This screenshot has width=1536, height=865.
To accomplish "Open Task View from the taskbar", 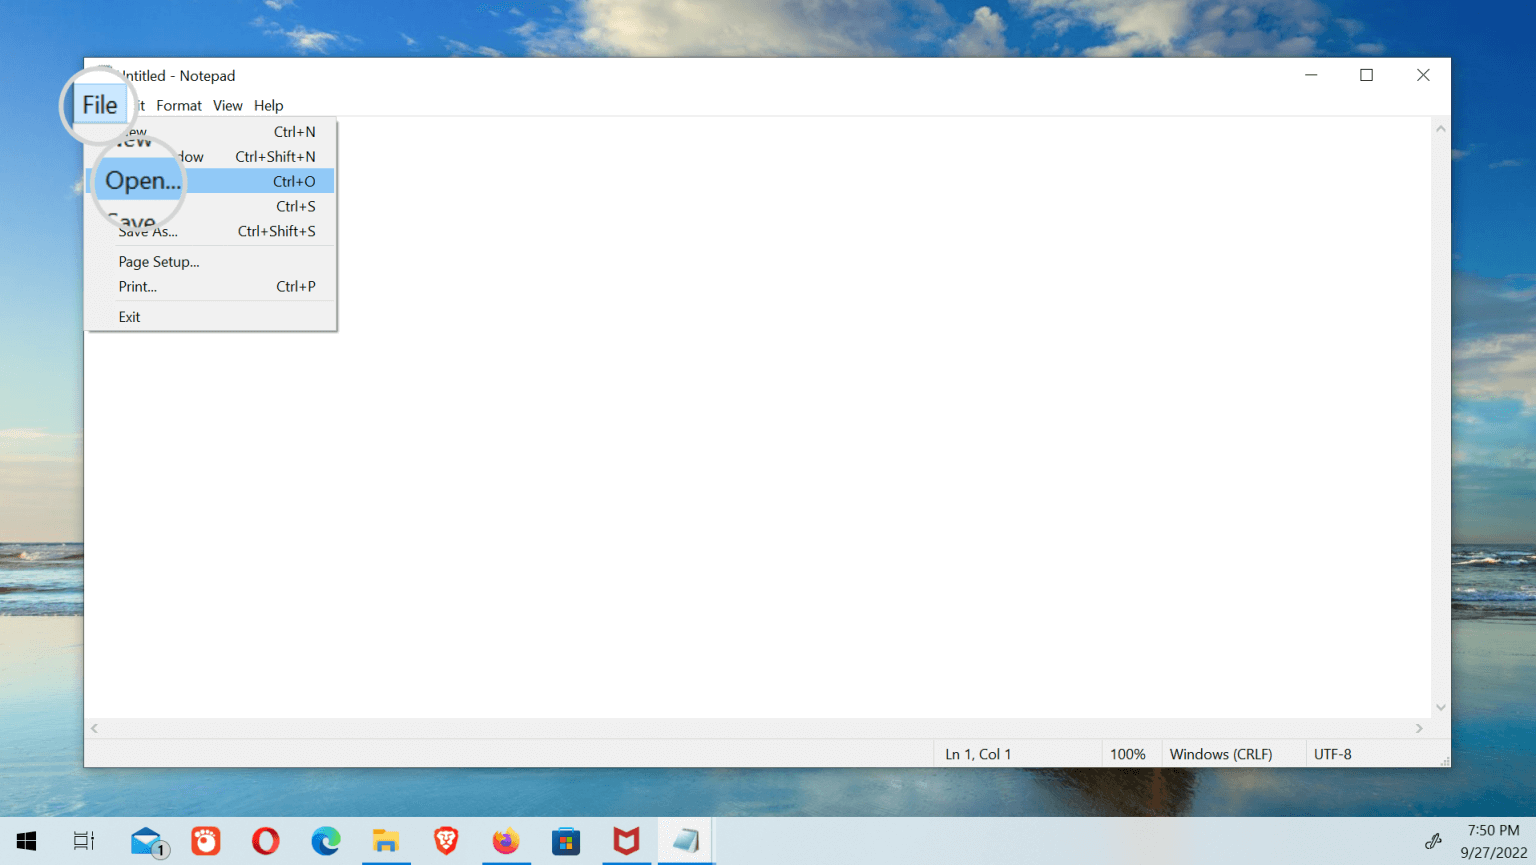I will (84, 841).
